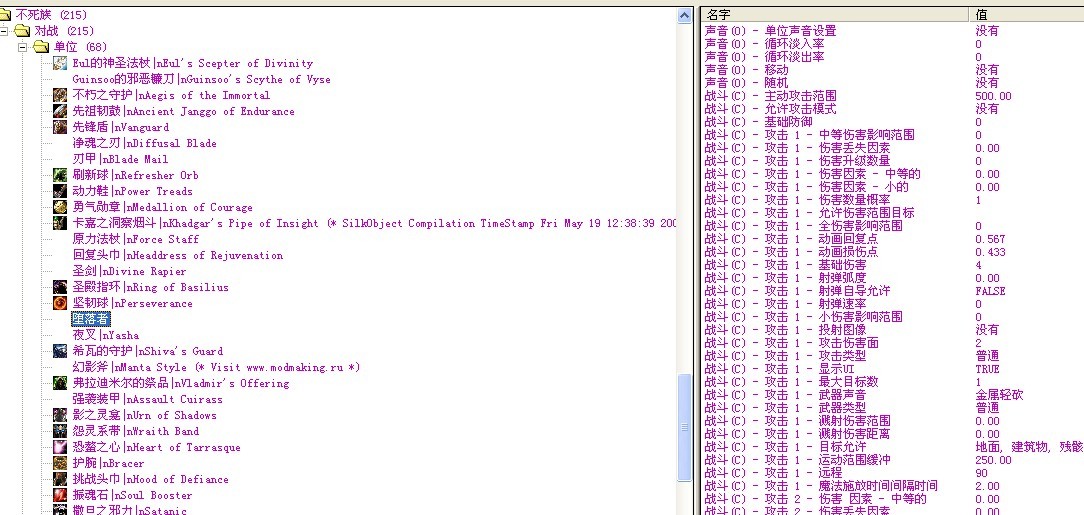Click the Bracer item icon

pos(60,463)
